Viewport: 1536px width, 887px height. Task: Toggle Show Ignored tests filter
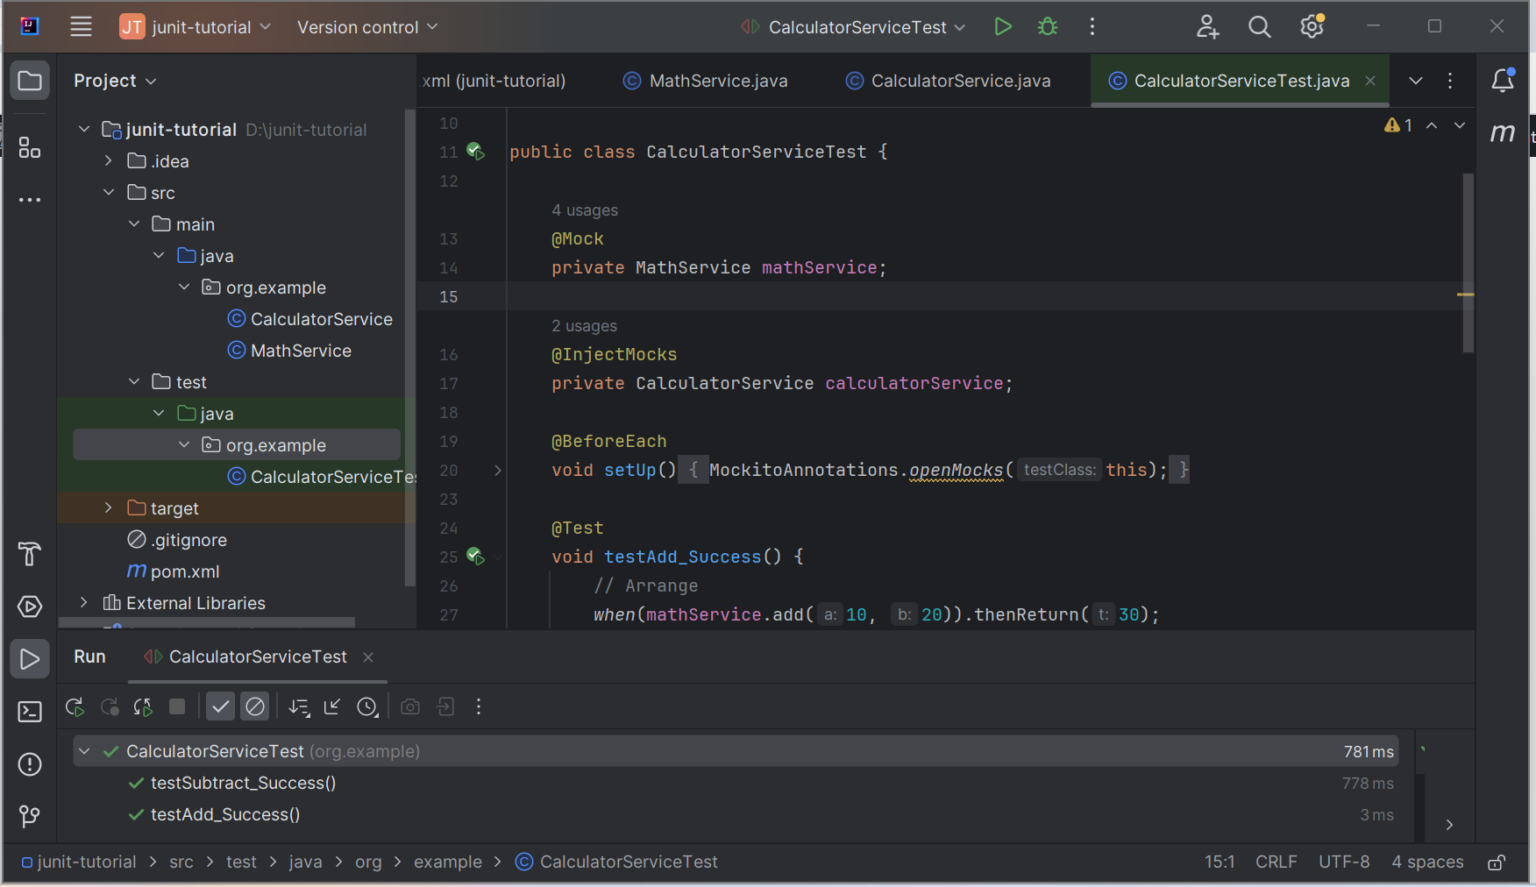(255, 706)
